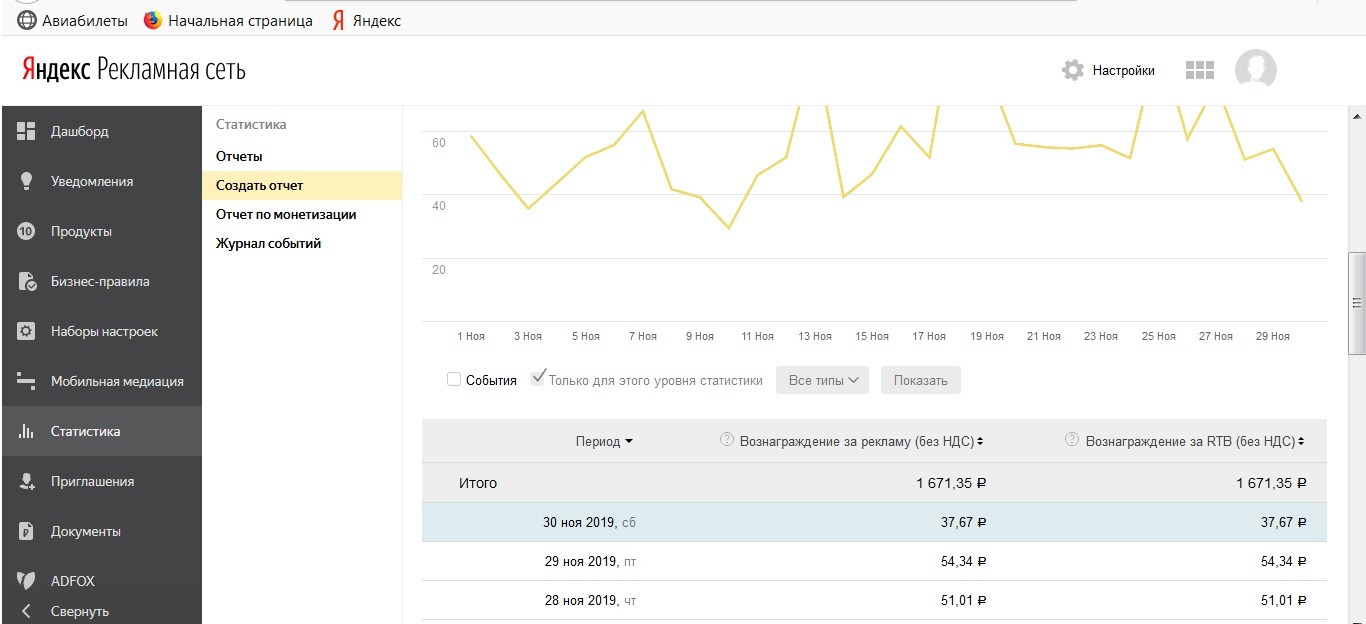Toggle 'Только для этого уровня статистики' checkbox
Screen dimensions: 1366x624
point(538,379)
